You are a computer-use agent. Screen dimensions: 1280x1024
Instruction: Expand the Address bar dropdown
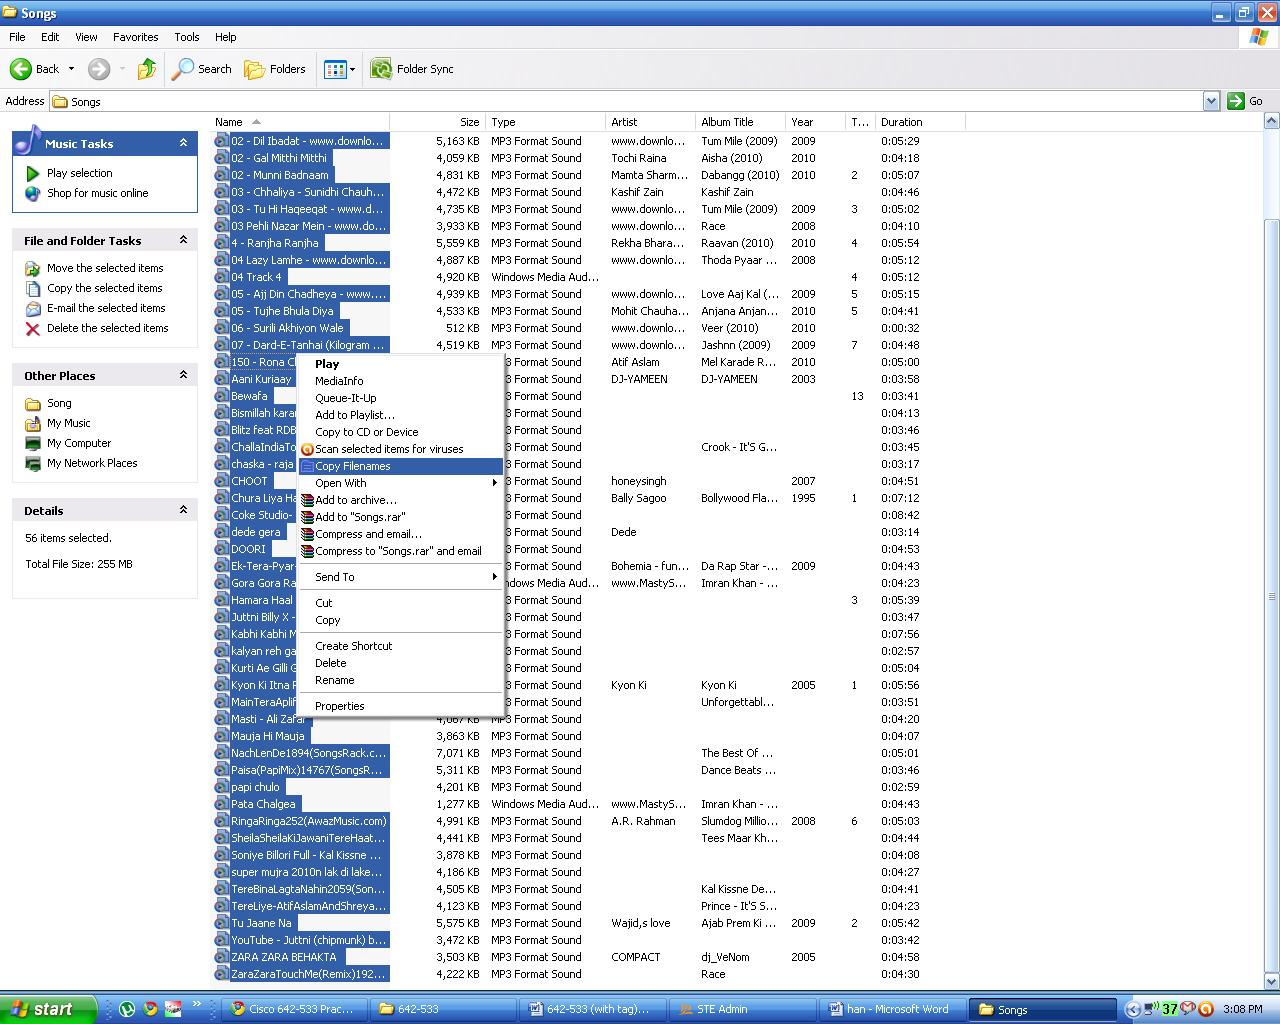pos(1211,101)
